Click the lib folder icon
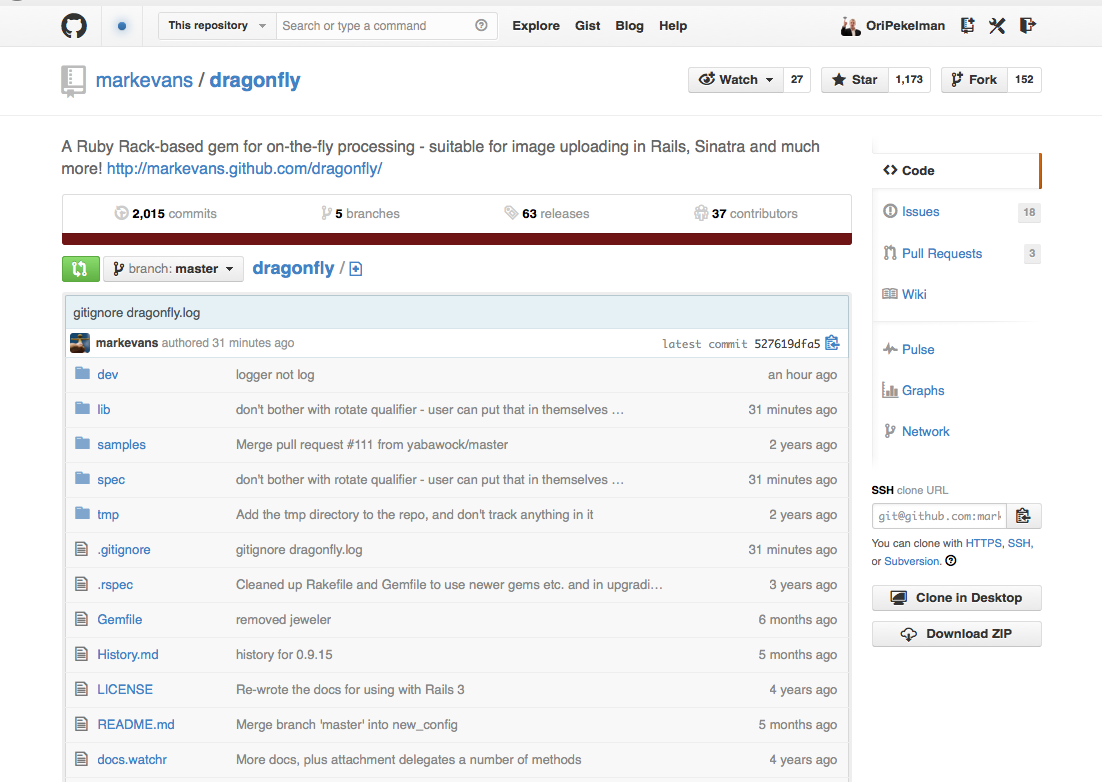 coord(82,408)
